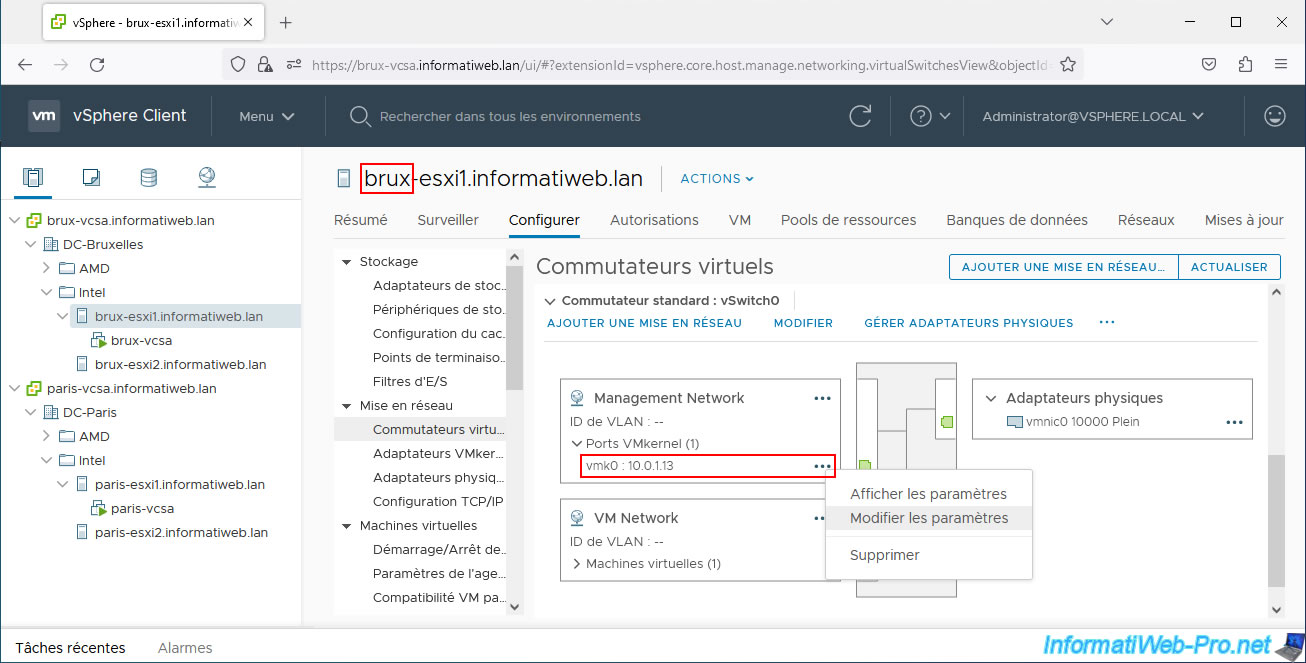Open the Hosts and Clusters inventory icon
The width and height of the screenshot is (1306, 663).
click(33, 178)
